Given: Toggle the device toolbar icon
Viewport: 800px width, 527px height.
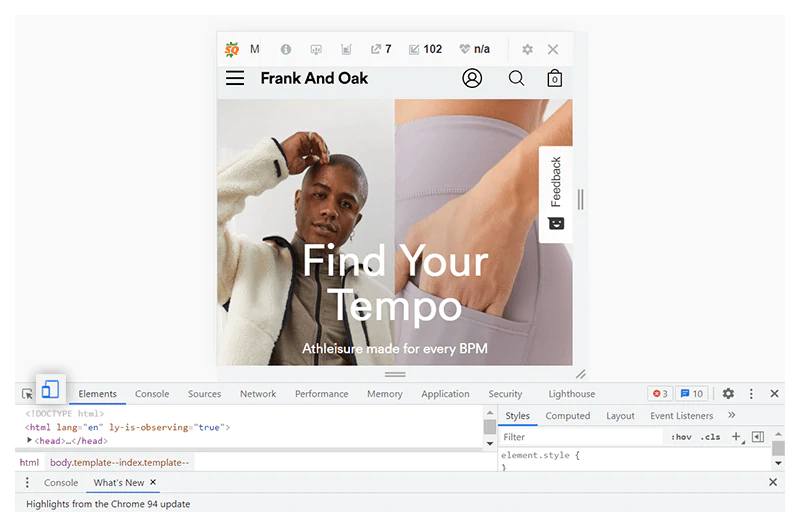Looking at the screenshot, I should (x=50, y=390).
